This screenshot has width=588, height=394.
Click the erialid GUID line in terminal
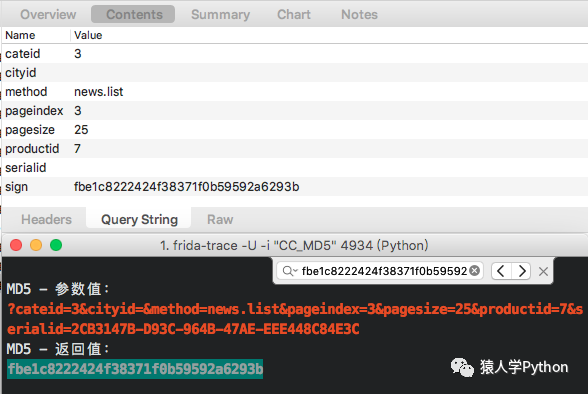183,329
